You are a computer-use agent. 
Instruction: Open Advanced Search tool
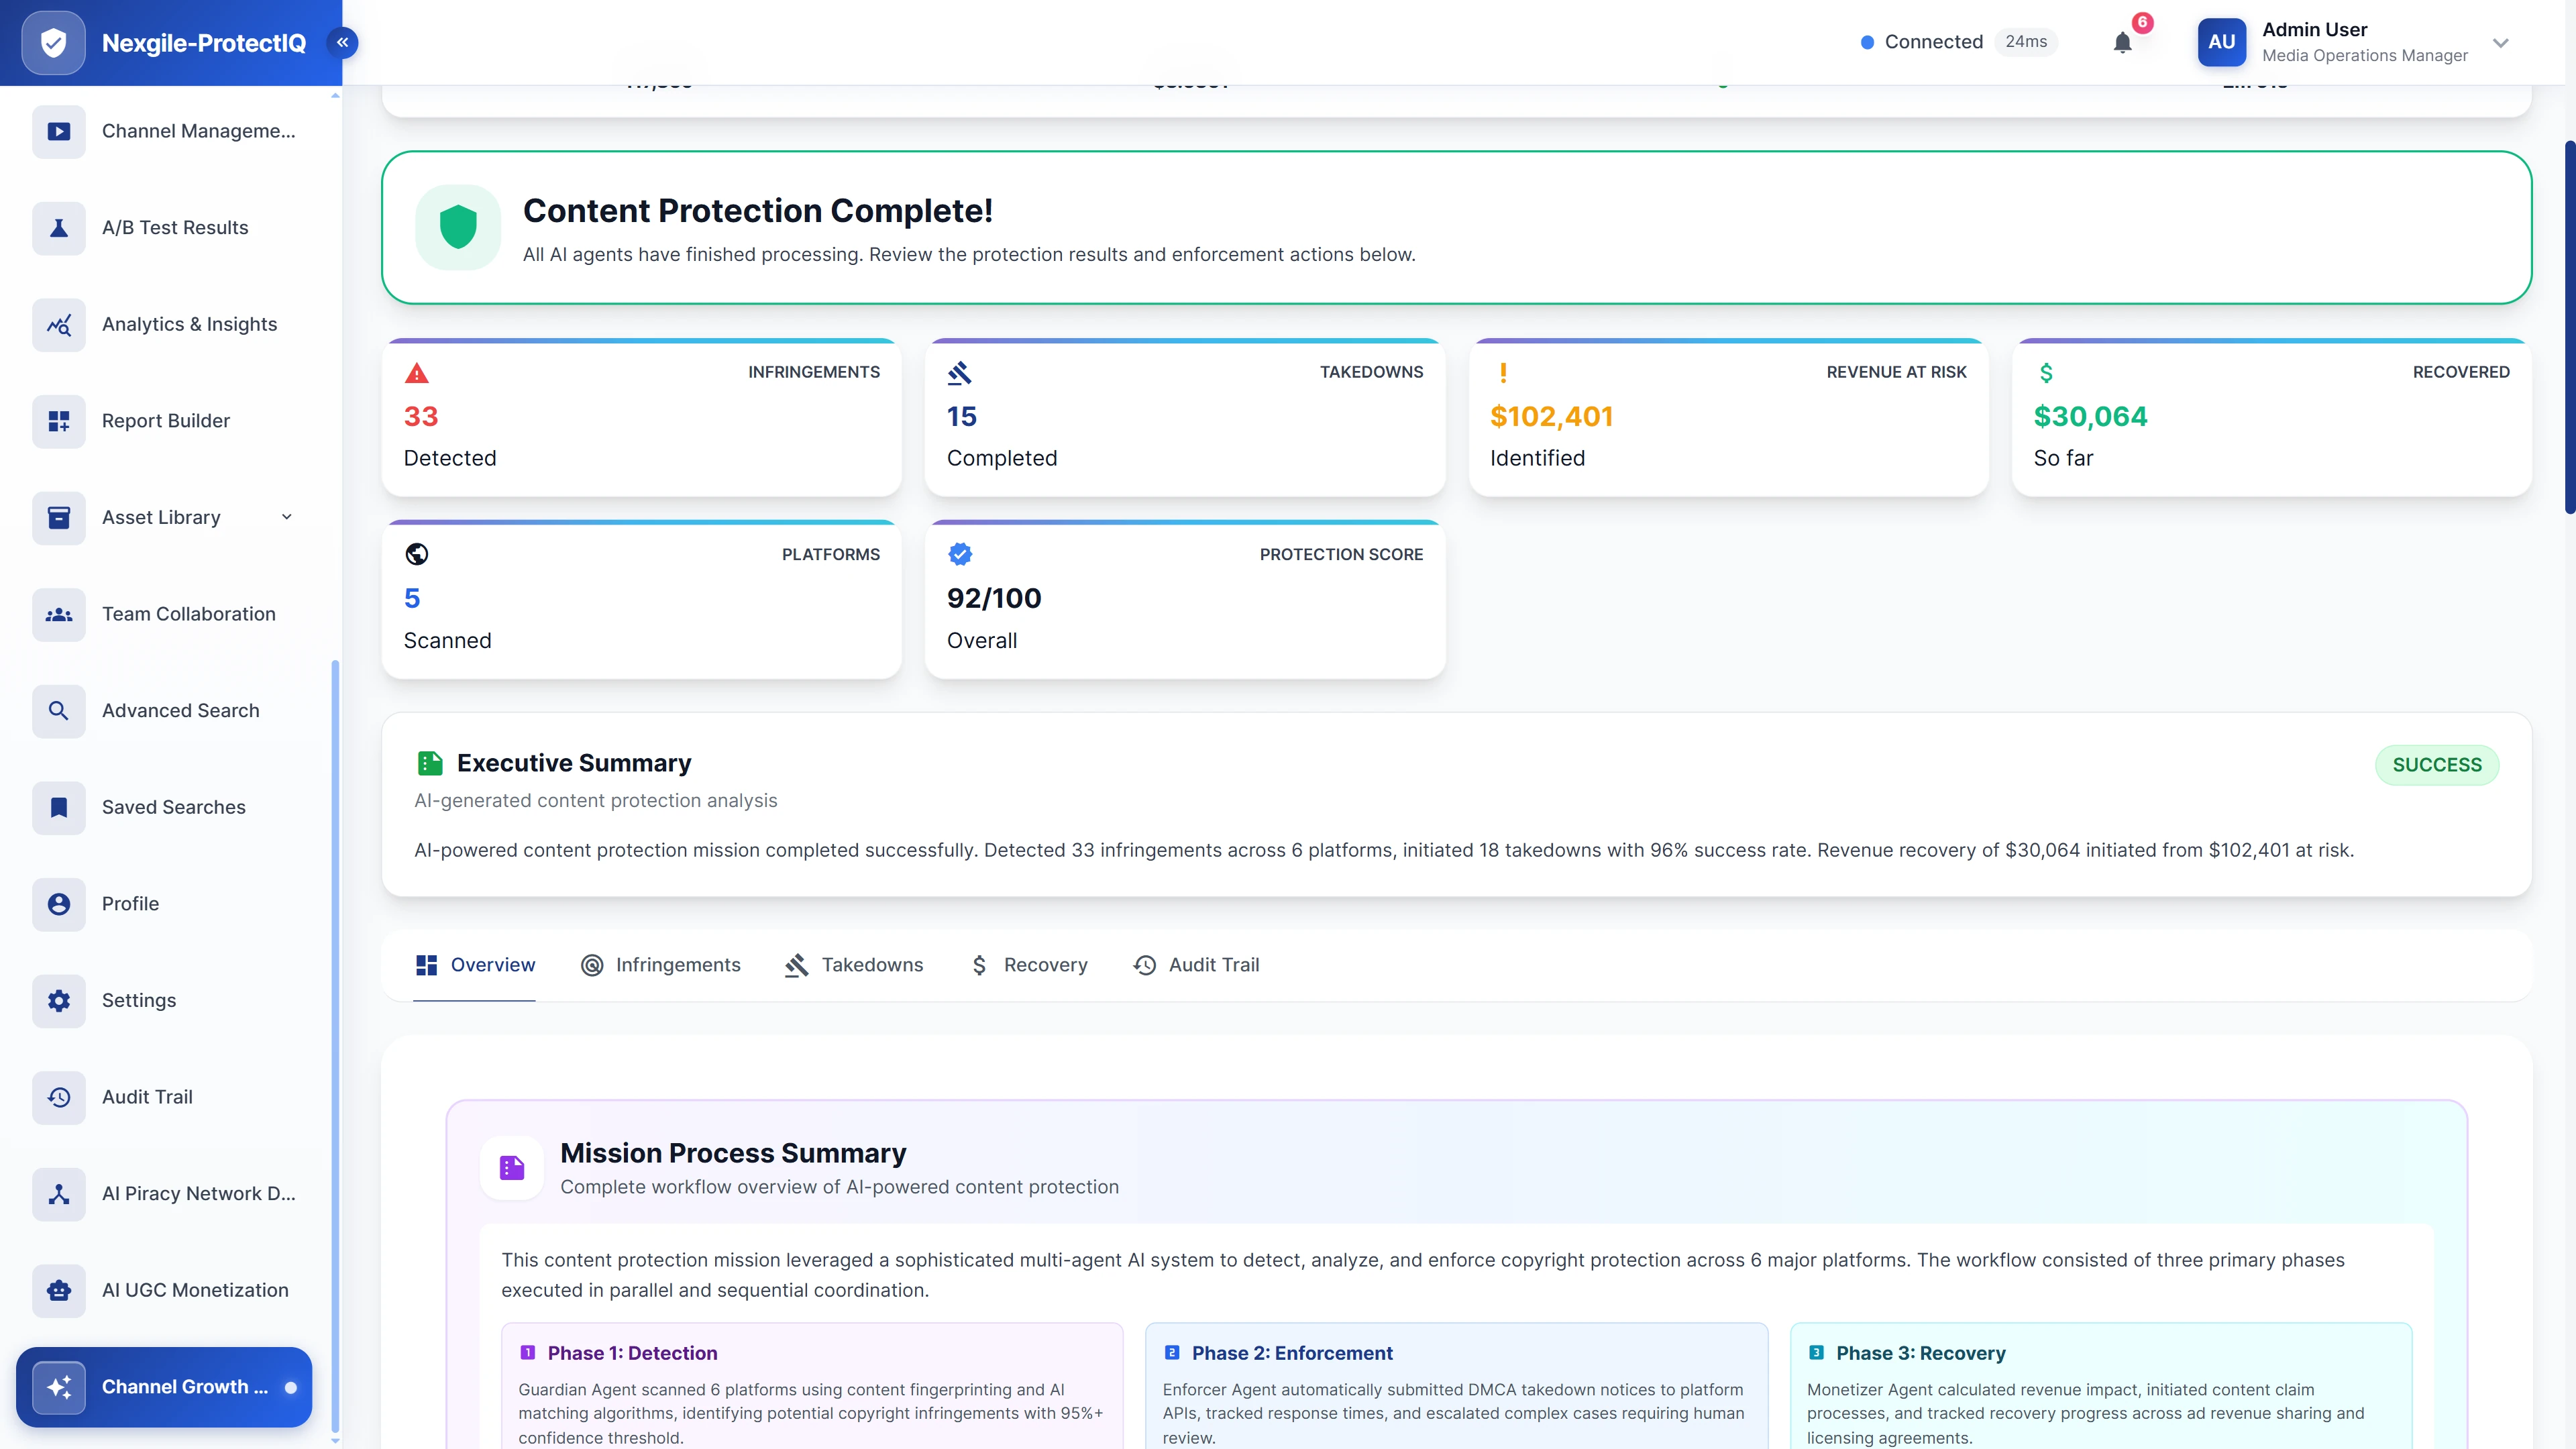[180, 710]
